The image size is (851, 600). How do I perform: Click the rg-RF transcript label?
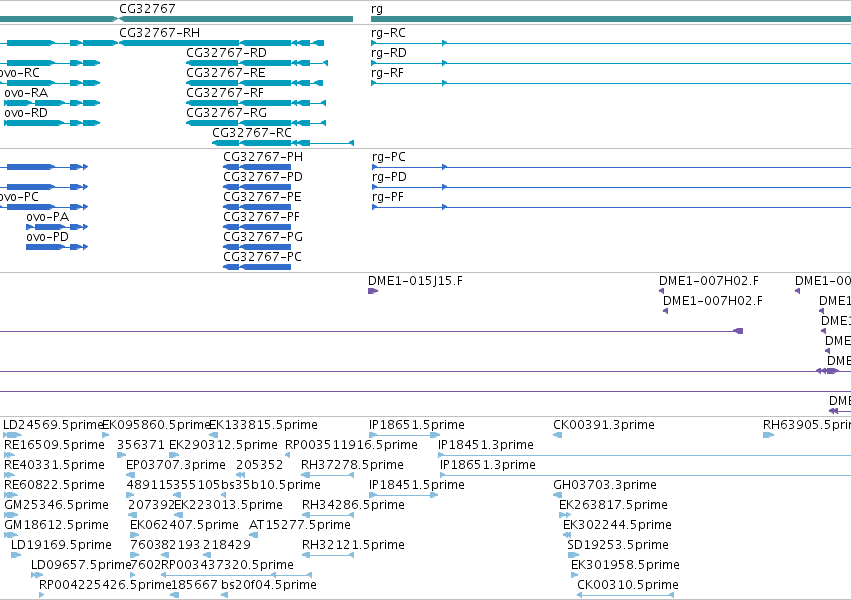(388, 73)
